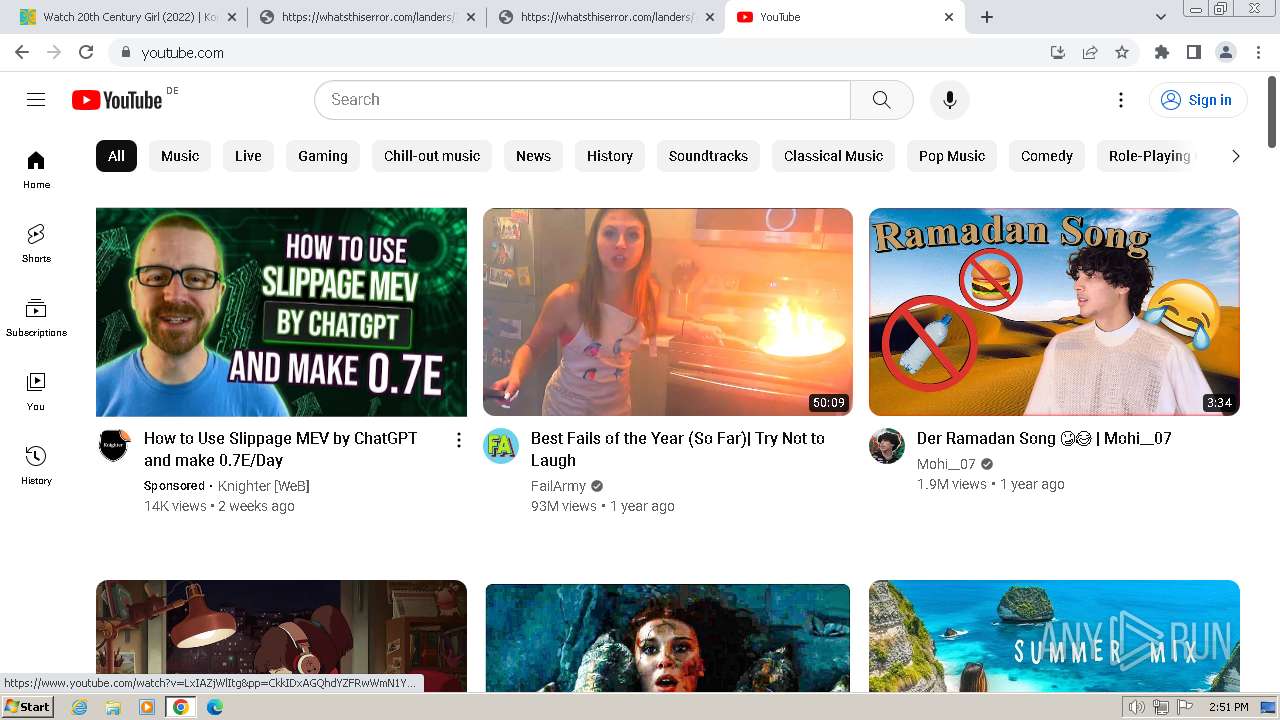The height and width of the screenshot is (720, 1280).
Task: Click the search magnifier button
Action: click(881, 99)
